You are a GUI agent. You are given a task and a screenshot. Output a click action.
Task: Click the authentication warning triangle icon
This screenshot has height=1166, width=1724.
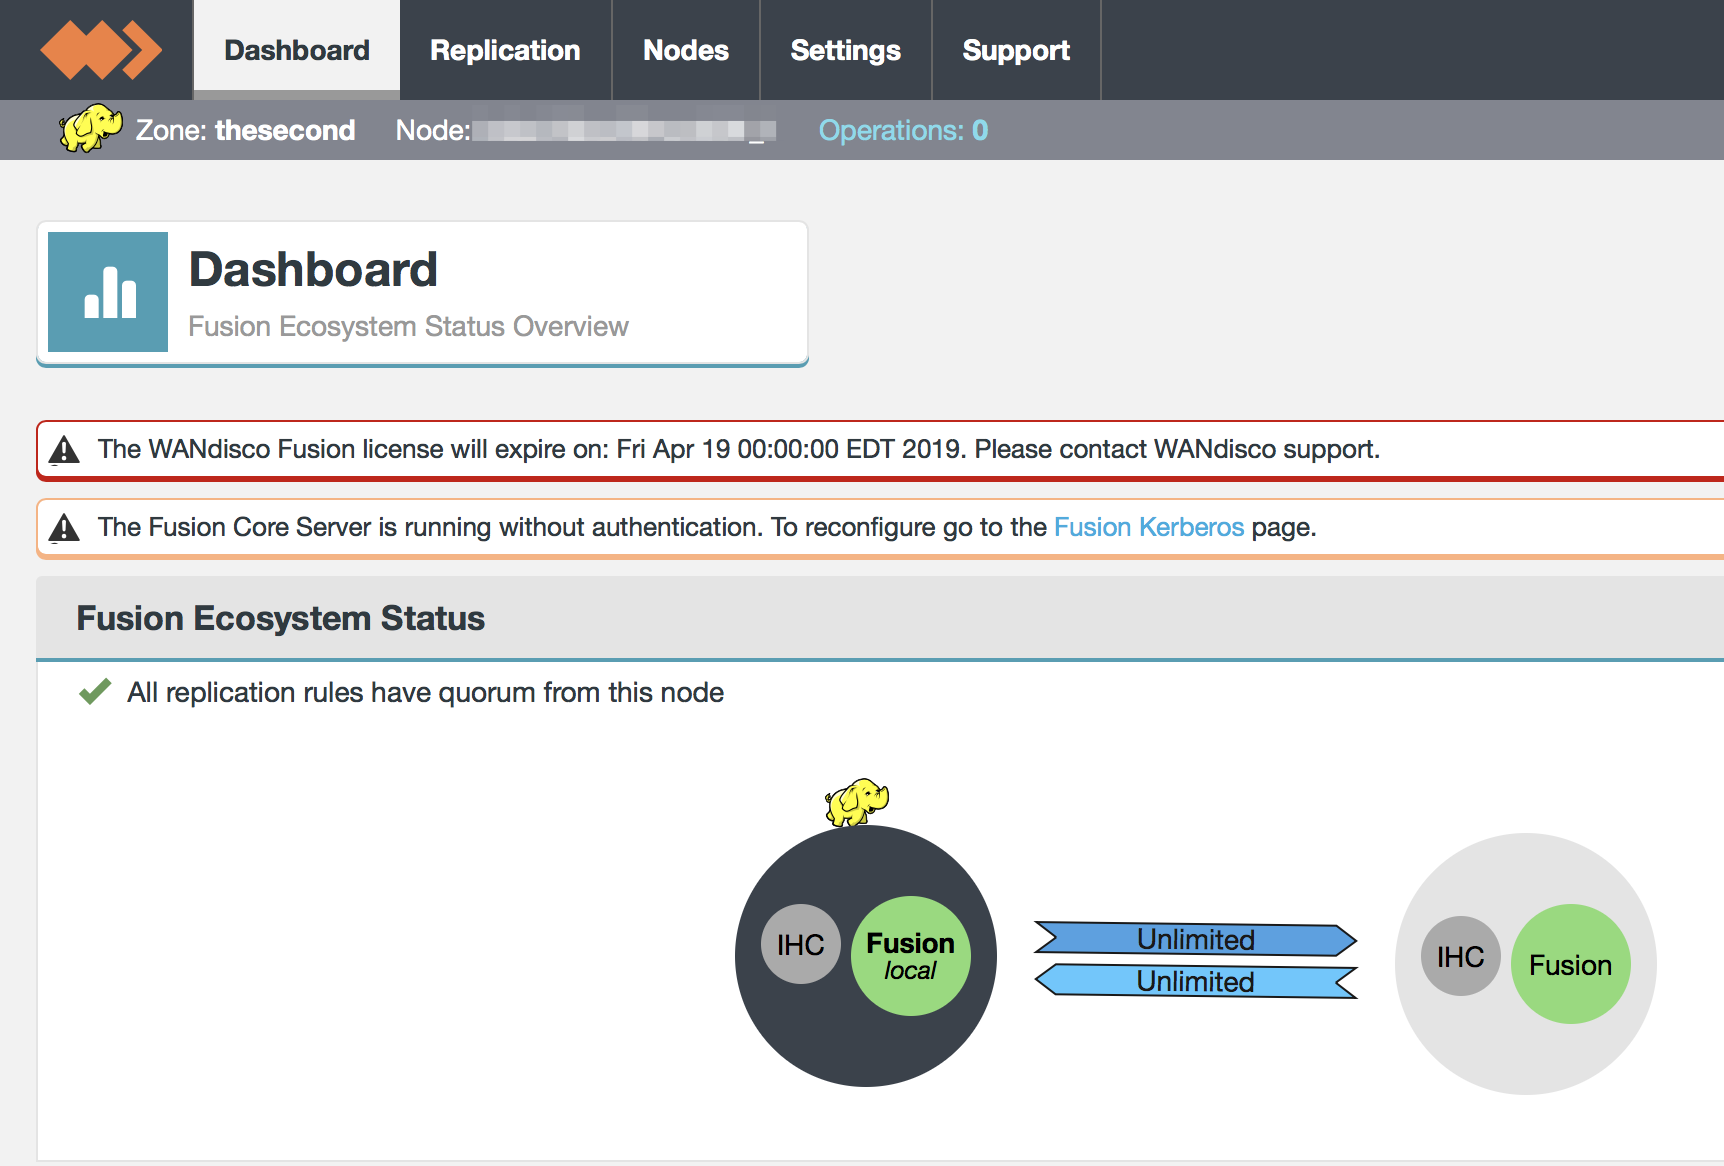(64, 527)
